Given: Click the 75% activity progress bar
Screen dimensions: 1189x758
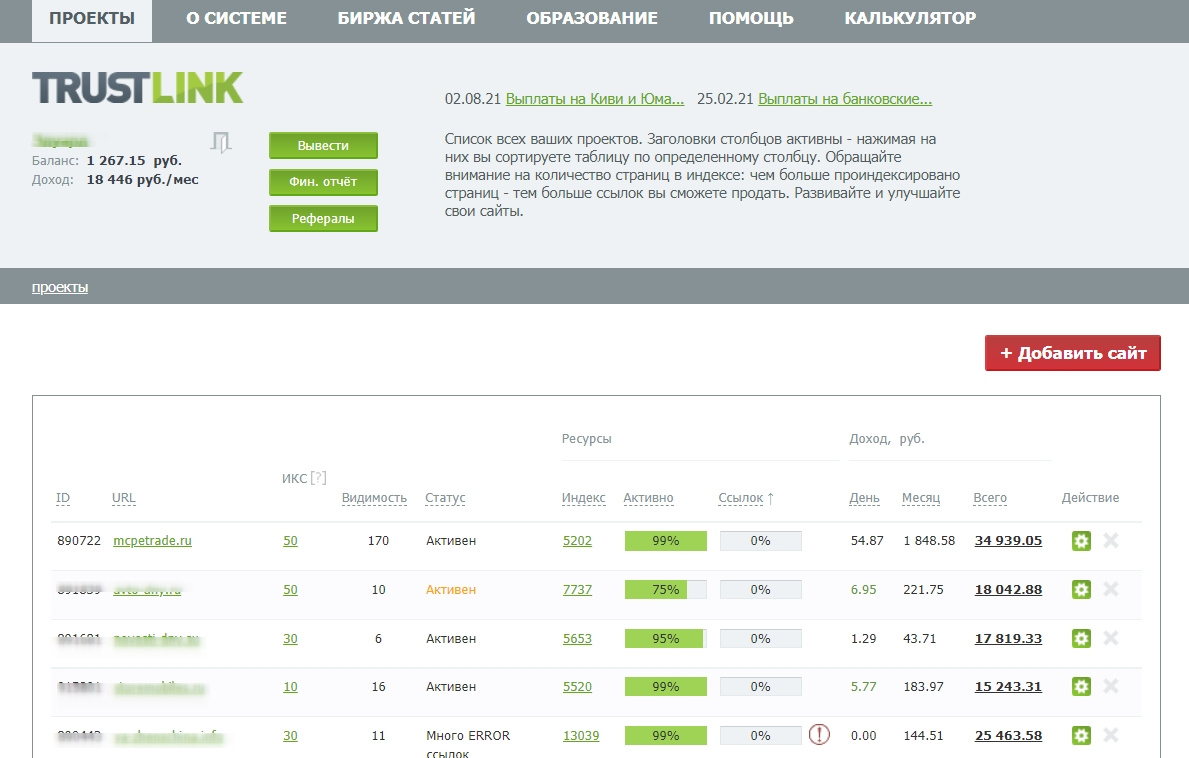Looking at the screenshot, I should coord(665,590).
